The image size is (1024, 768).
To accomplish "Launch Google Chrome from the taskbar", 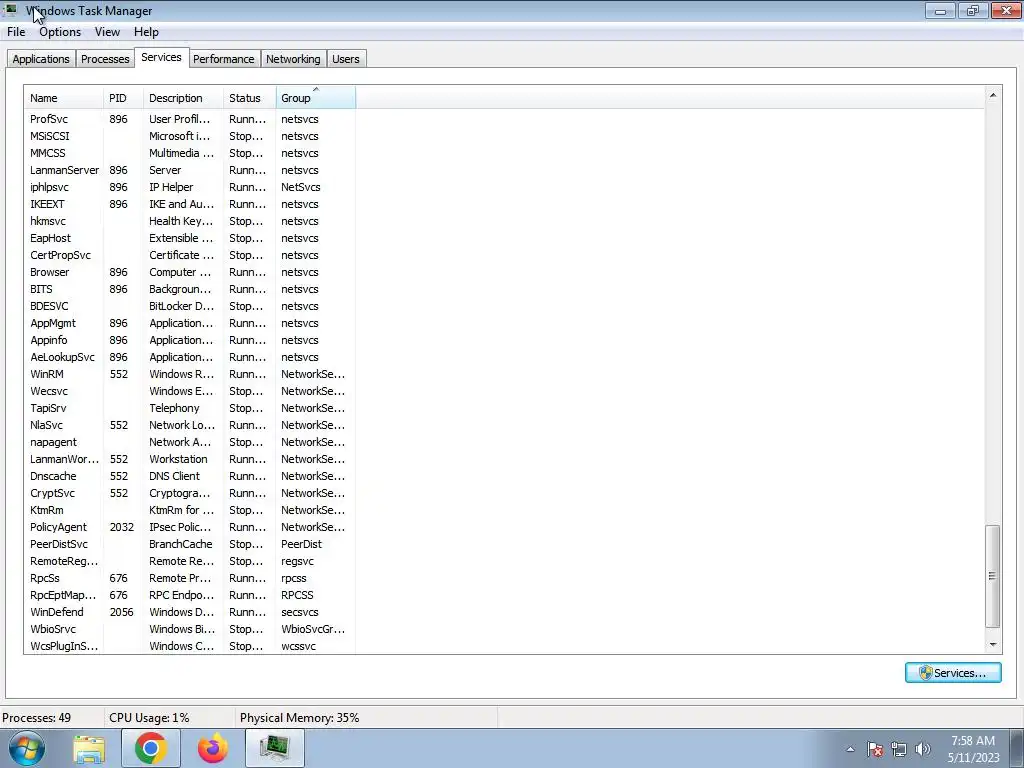I will 151,748.
